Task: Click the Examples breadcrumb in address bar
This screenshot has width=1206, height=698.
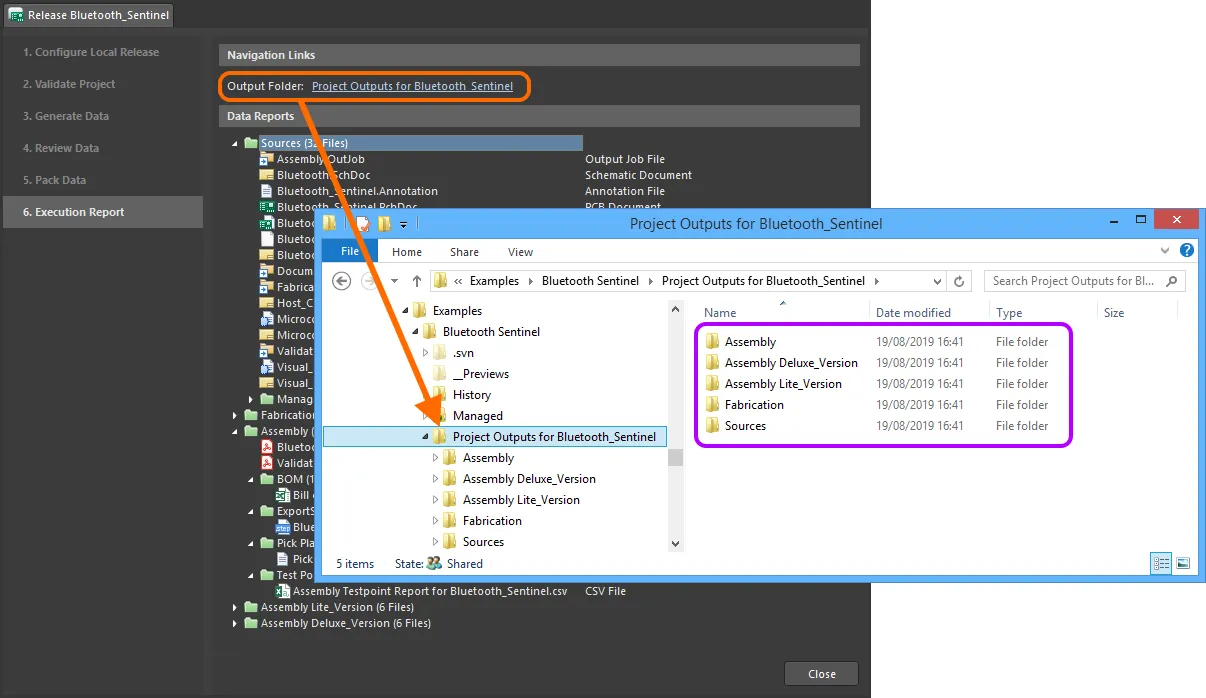Action: pos(494,281)
